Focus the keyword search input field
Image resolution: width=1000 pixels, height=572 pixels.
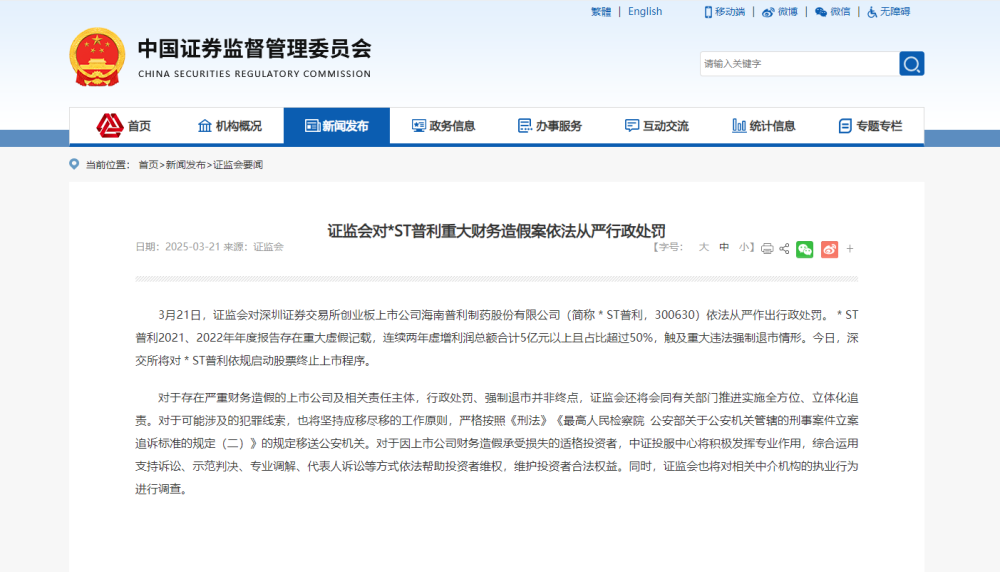[798, 64]
